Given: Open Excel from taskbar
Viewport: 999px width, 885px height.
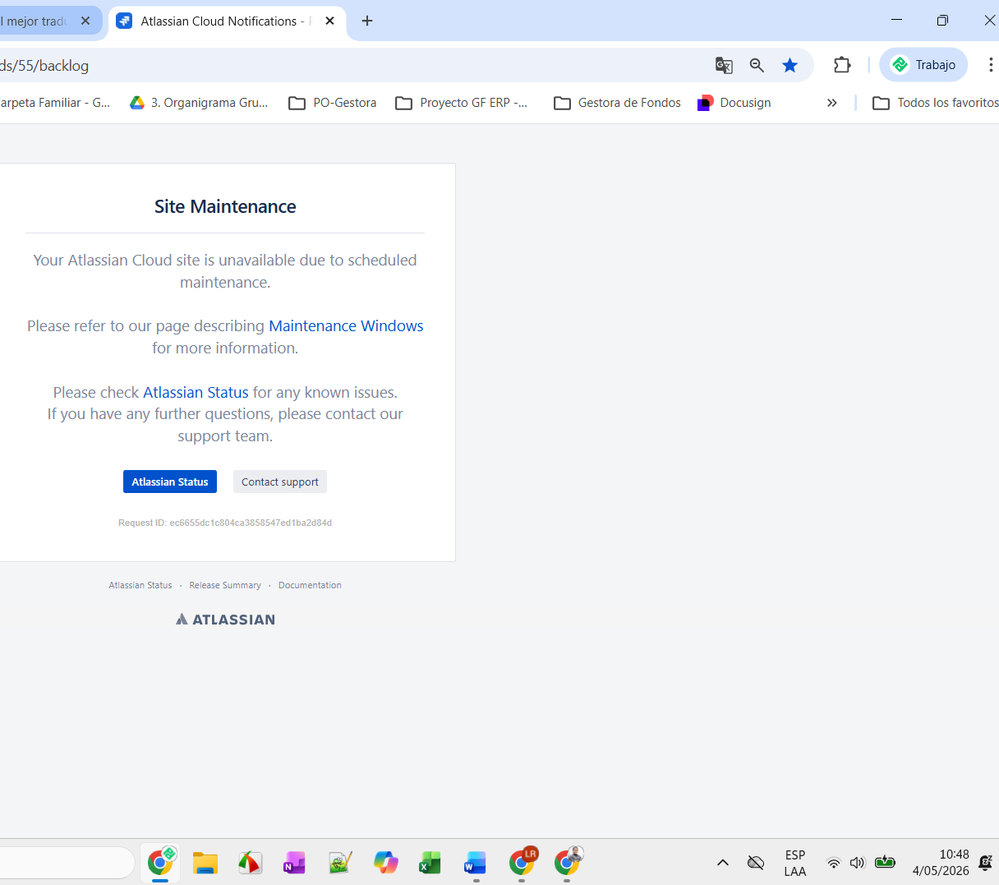Looking at the screenshot, I should [430, 863].
